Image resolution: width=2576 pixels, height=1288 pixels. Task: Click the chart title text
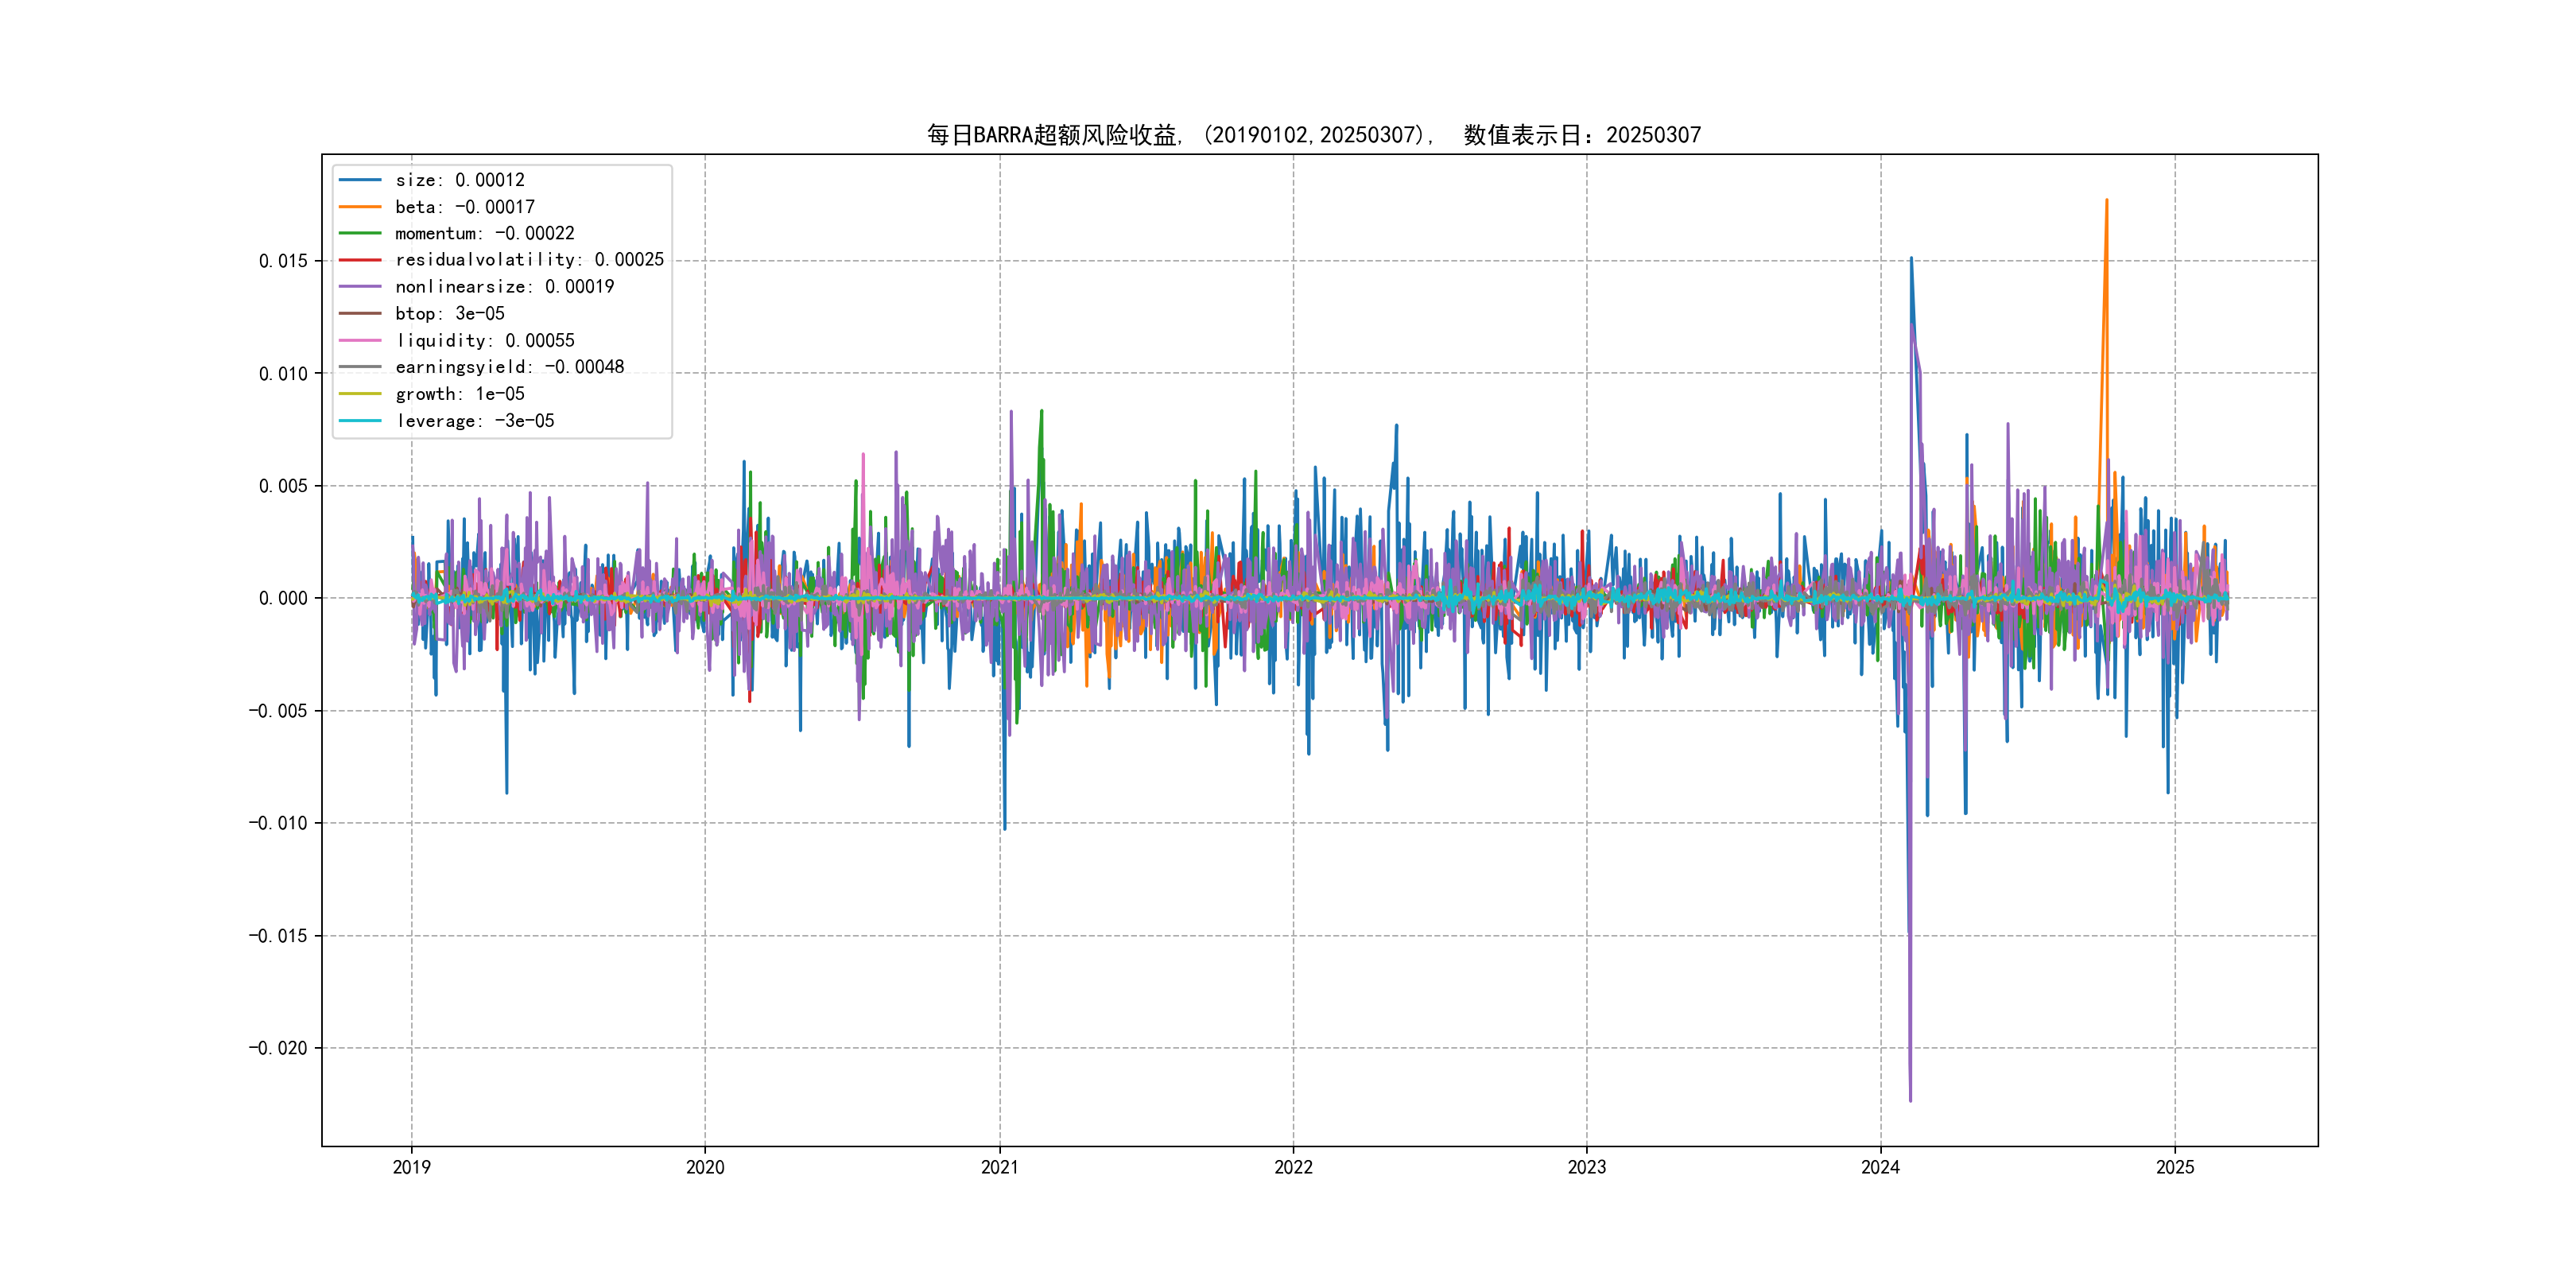(x=1313, y=135)
